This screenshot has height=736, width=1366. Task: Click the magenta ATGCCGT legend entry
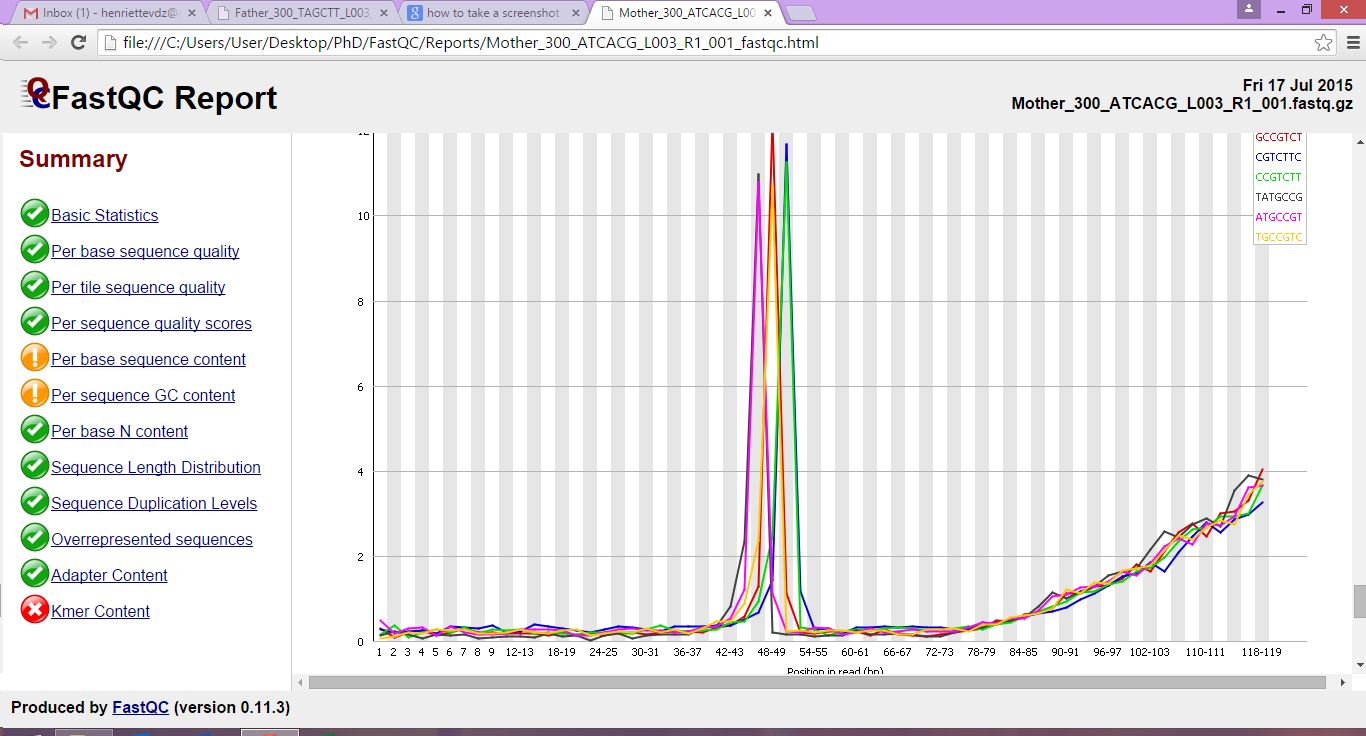pos(1279,217)
